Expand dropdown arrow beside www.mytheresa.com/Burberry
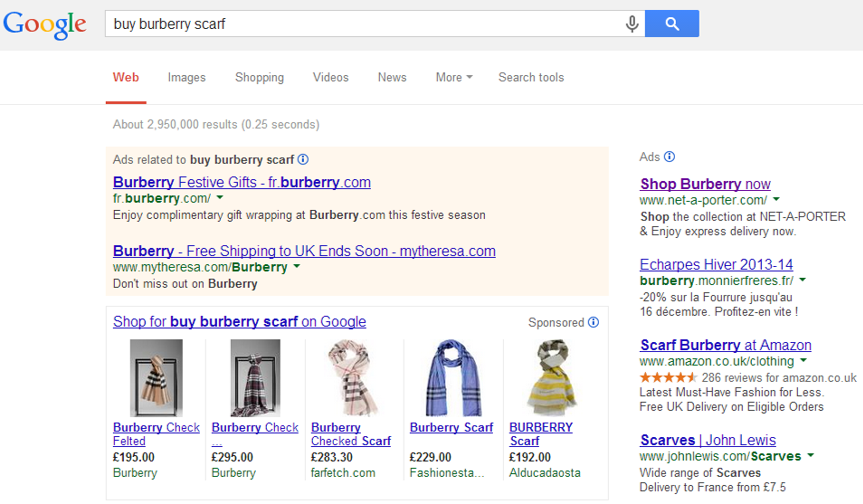 (297, 266)
